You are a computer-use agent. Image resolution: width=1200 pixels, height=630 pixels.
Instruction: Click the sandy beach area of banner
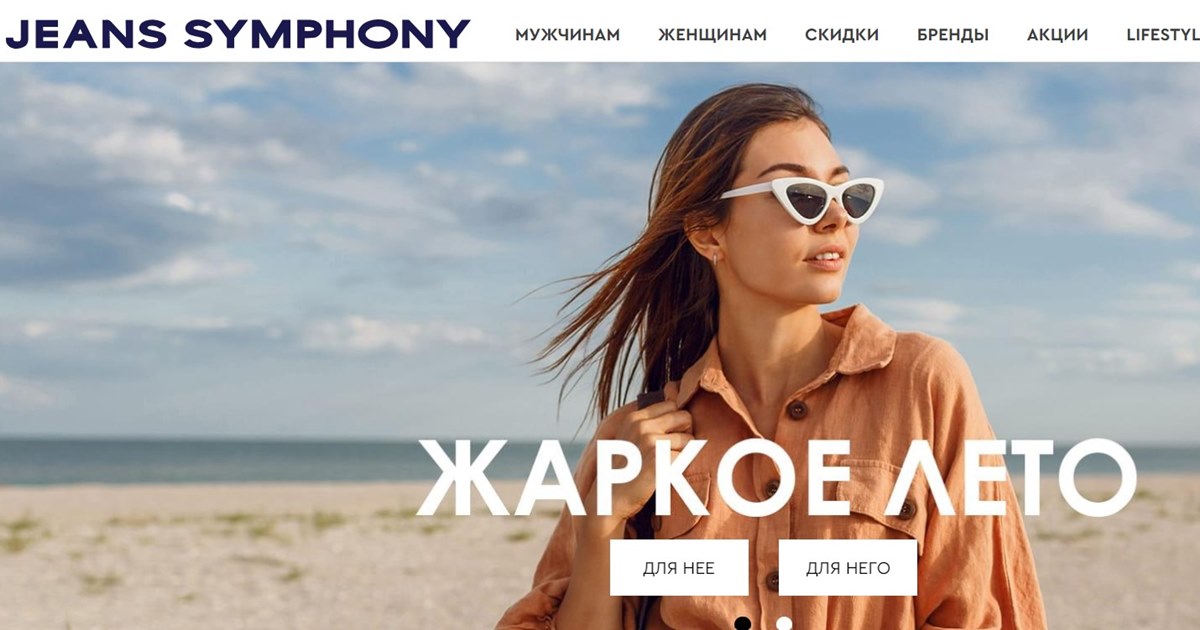(250, 560)
